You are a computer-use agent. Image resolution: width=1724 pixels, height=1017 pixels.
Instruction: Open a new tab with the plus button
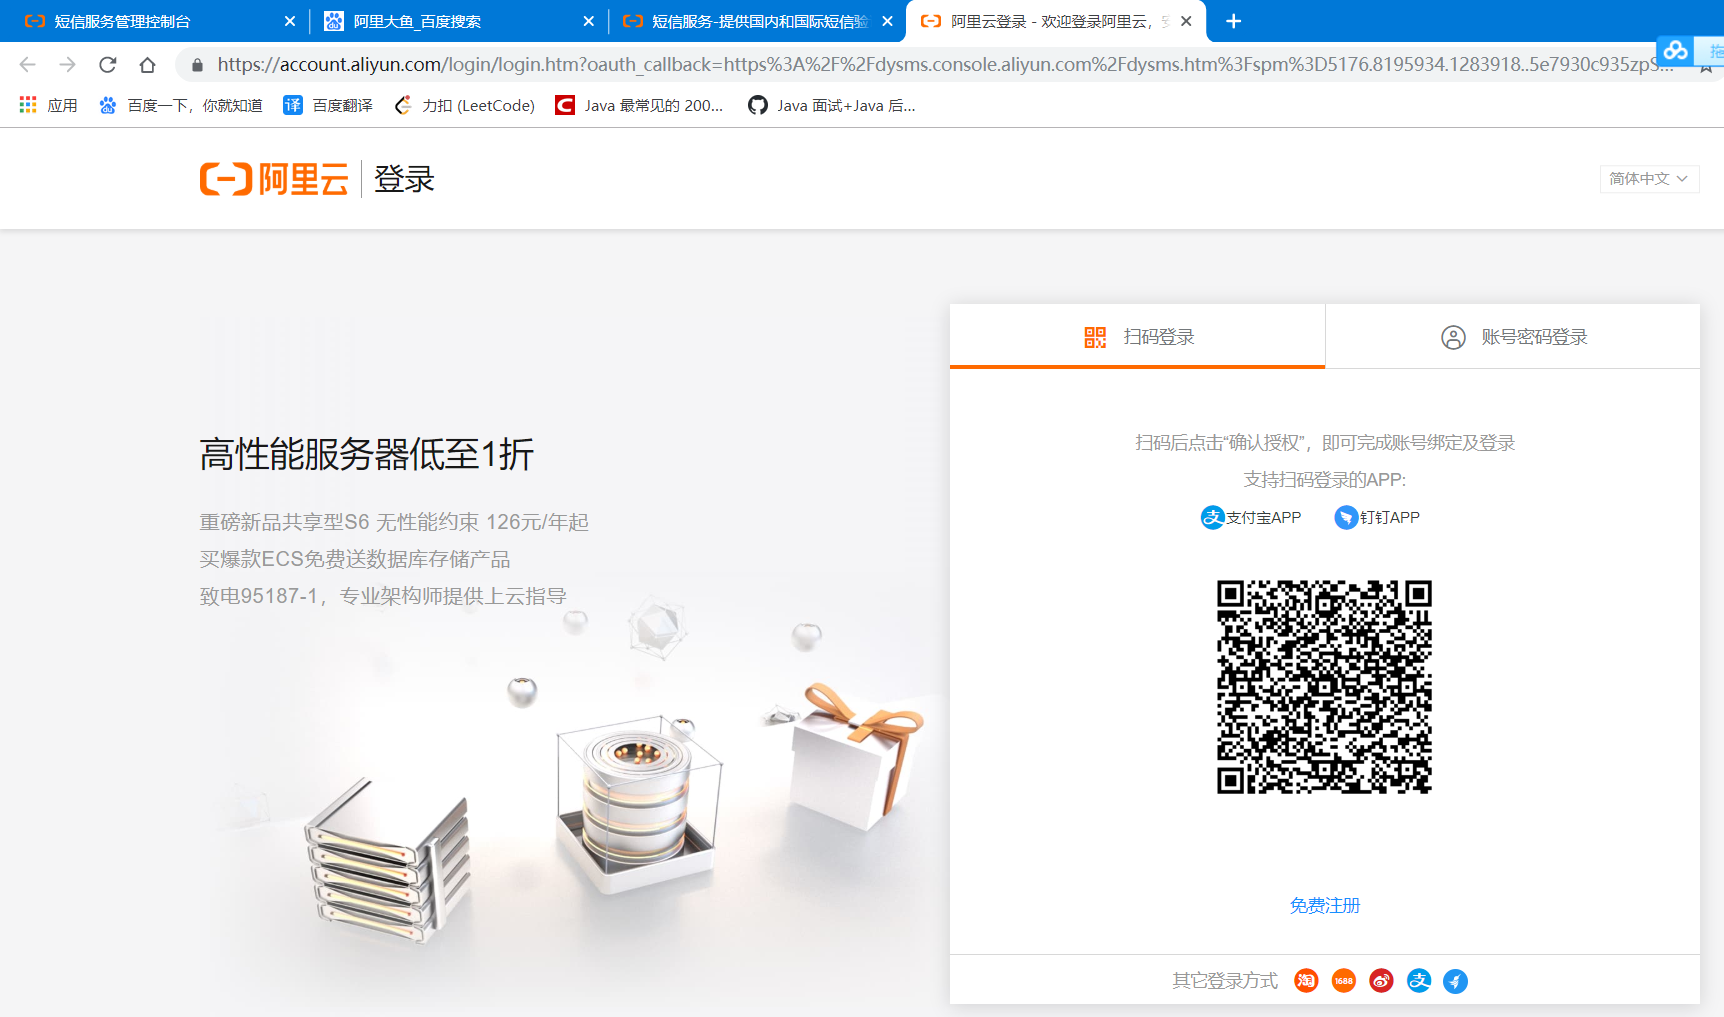point(1234,21)
